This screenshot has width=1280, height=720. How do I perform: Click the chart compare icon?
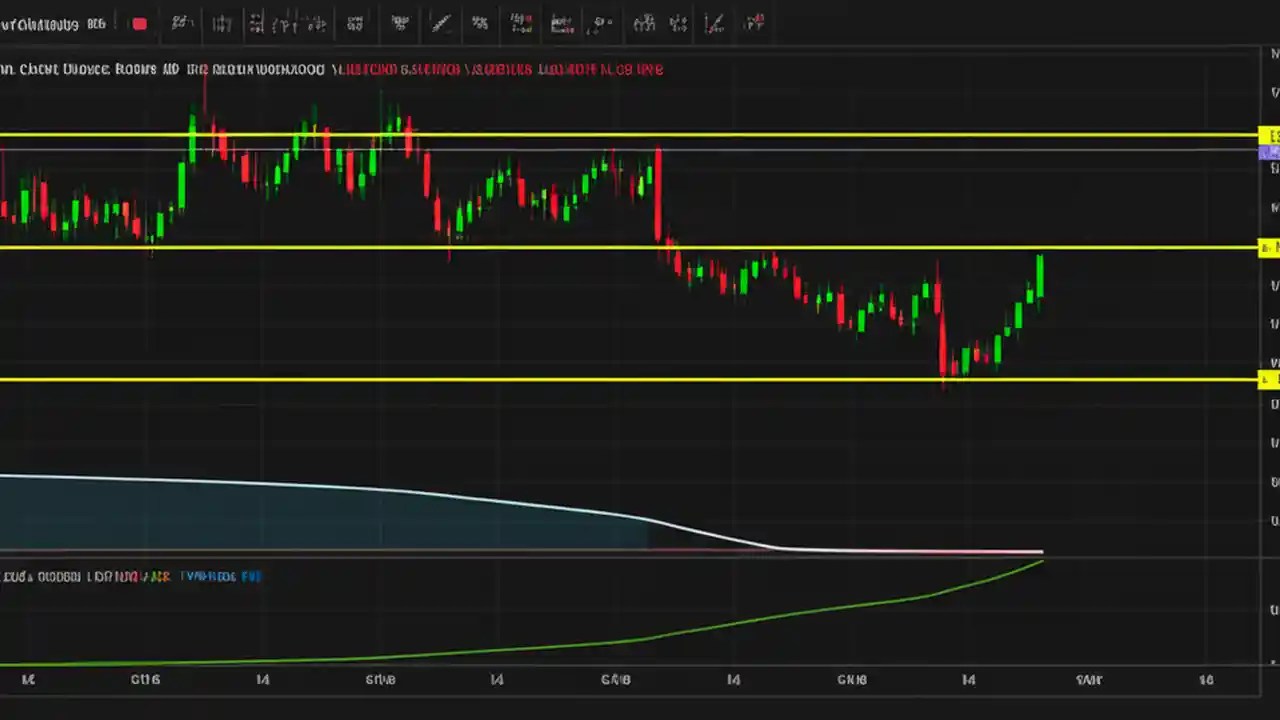click(601, 24)
